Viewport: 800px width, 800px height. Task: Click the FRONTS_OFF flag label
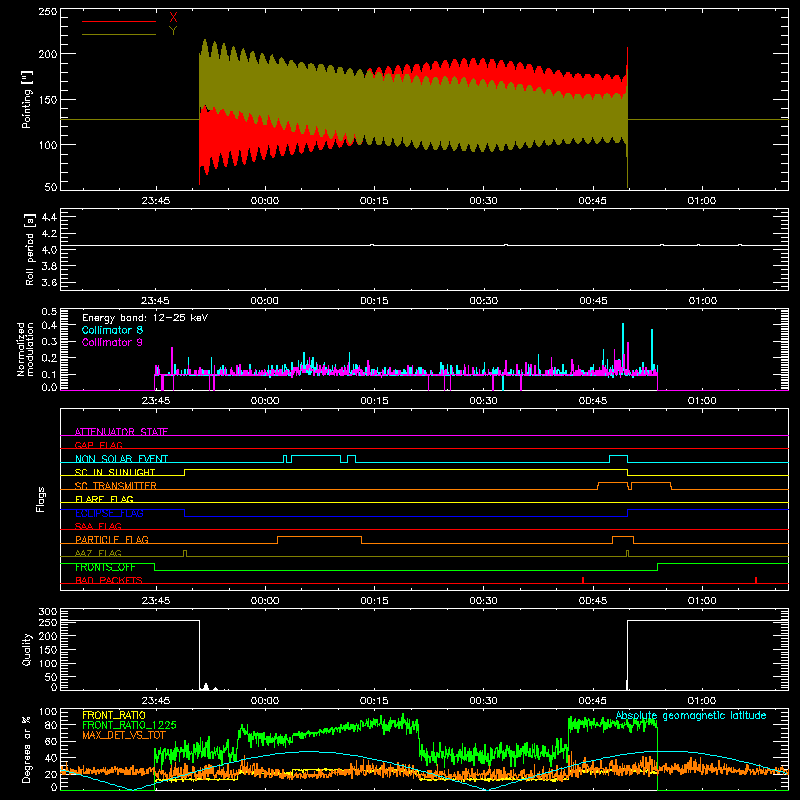(x=105, y=567)
